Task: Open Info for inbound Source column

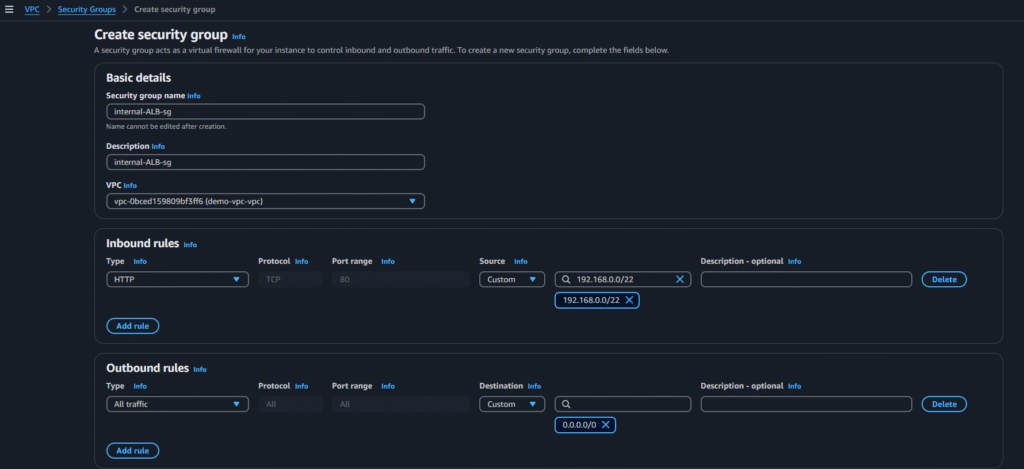Action: (x=520, y=261)
